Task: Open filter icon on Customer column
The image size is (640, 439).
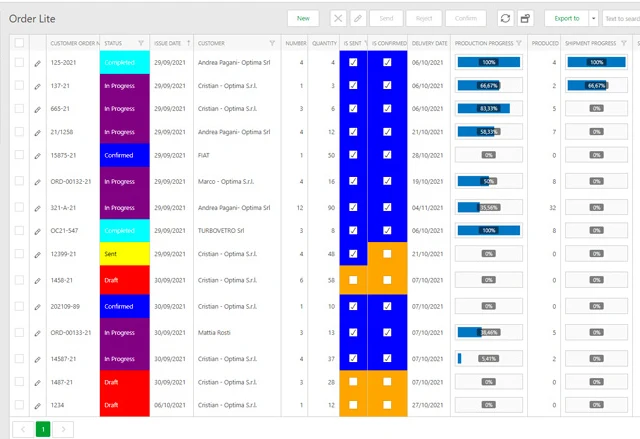Action: pos(272,43)
